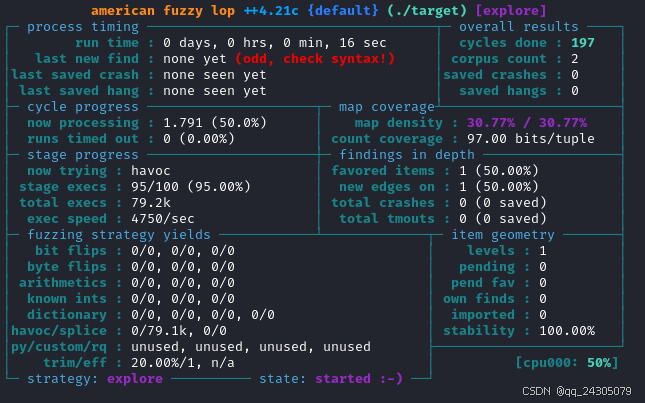The height and width of the screenshot is (403, 645).
Task: Select stage execs value '95/100 (95.00%)'
Action: [191, 187]
